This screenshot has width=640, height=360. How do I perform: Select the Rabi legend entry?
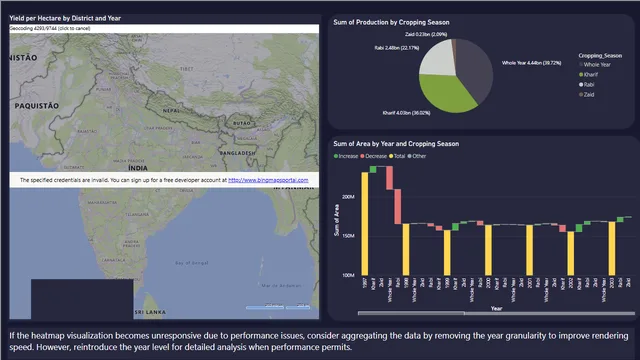(587, 84)
